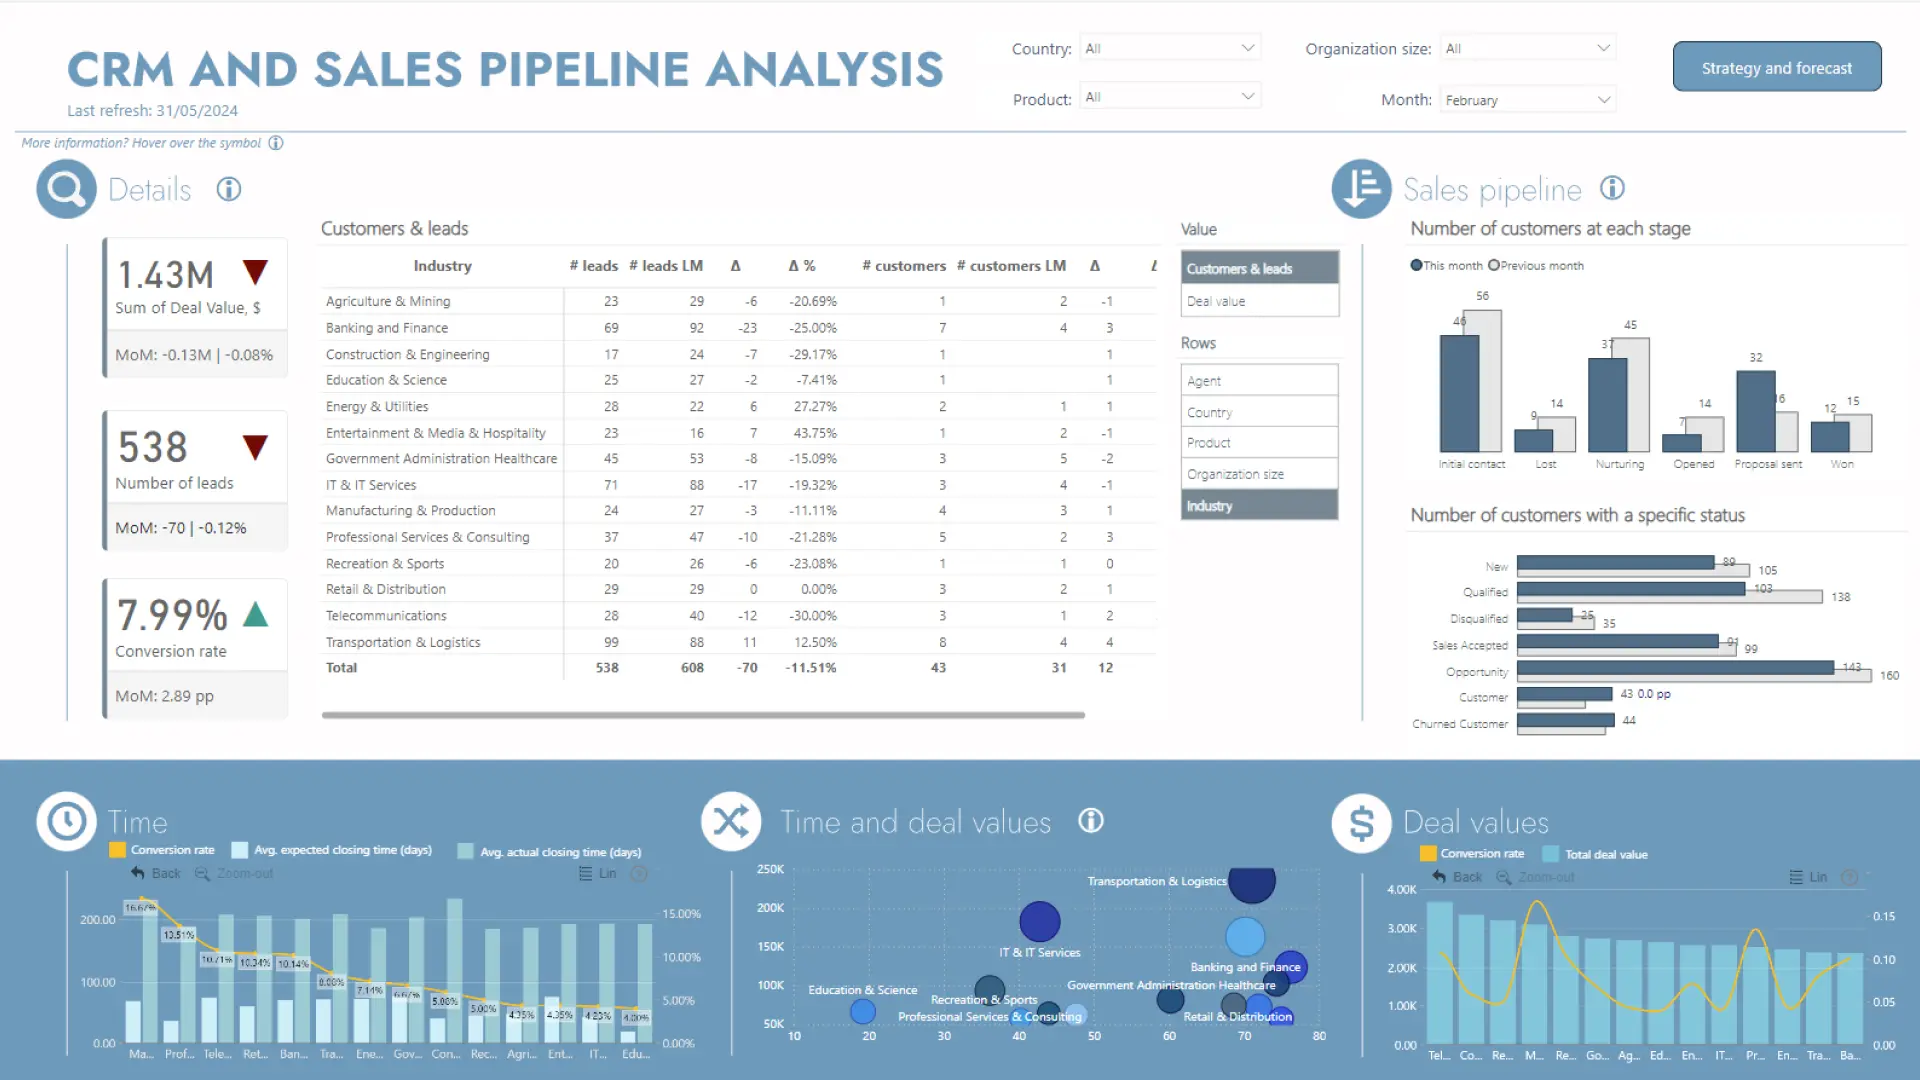The image size is (1920, 1080).
Task: Open the Strategy and forecast page
Action: click(1777, 67)
